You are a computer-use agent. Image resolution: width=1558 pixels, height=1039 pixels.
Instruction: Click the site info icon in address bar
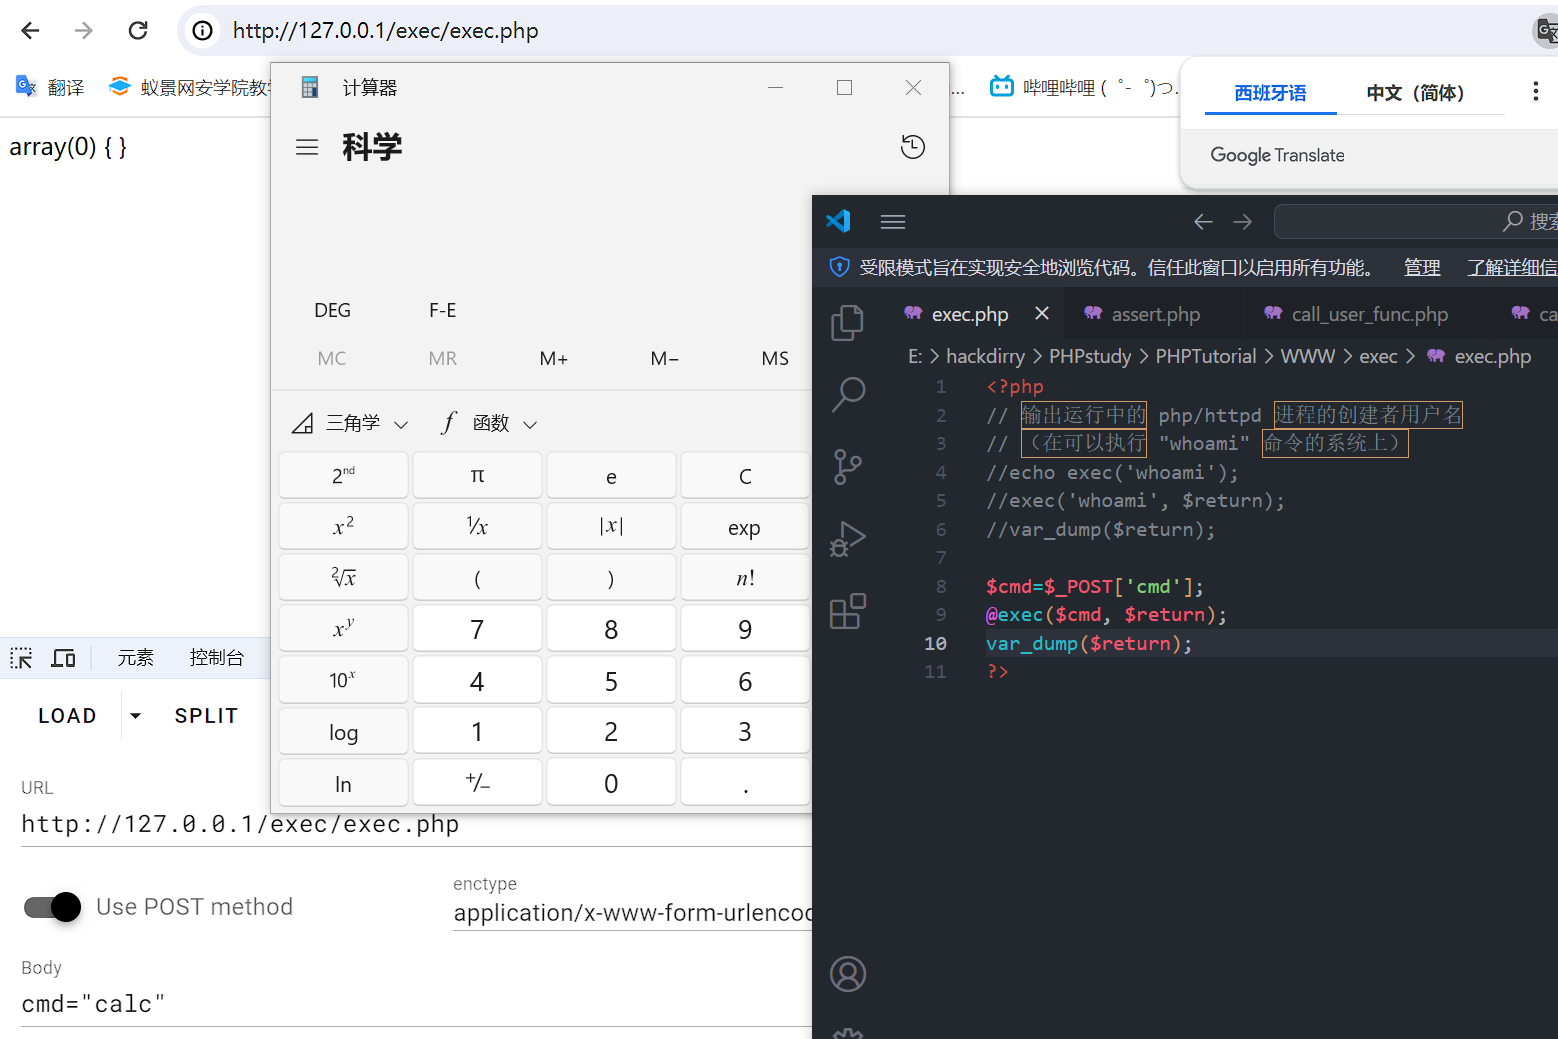point(203,30)
